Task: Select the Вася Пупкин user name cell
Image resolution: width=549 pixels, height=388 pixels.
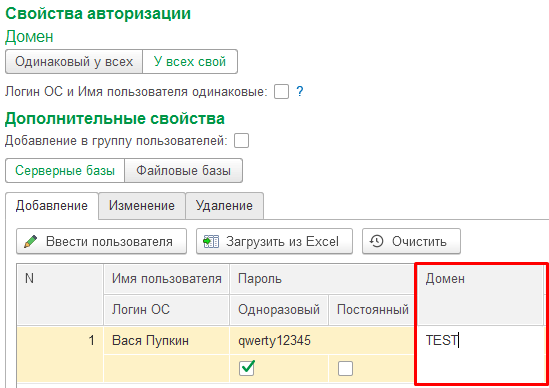Action: pyautogui.click(x=167, y=340)
